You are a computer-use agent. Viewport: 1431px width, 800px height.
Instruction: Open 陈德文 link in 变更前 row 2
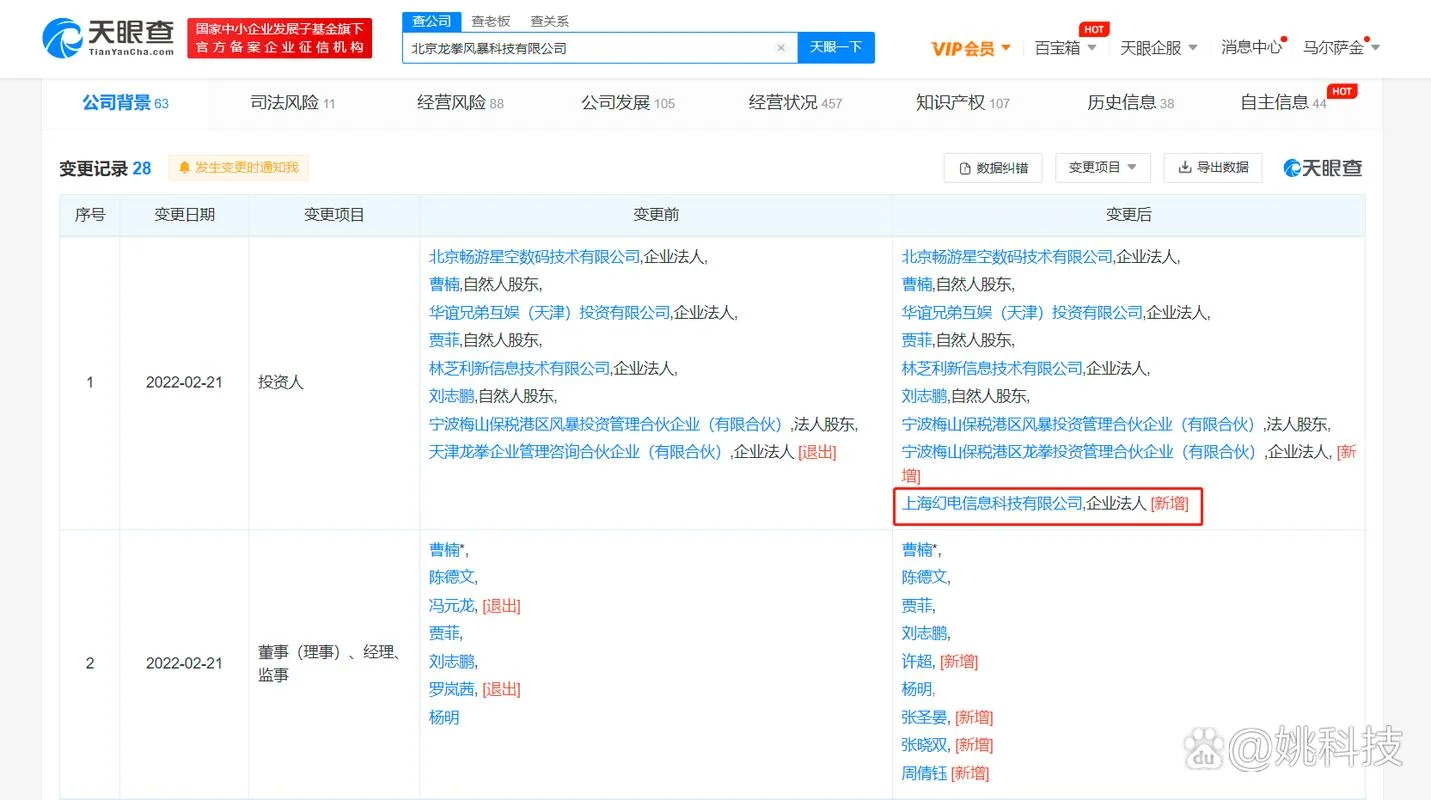coord(451,578)
